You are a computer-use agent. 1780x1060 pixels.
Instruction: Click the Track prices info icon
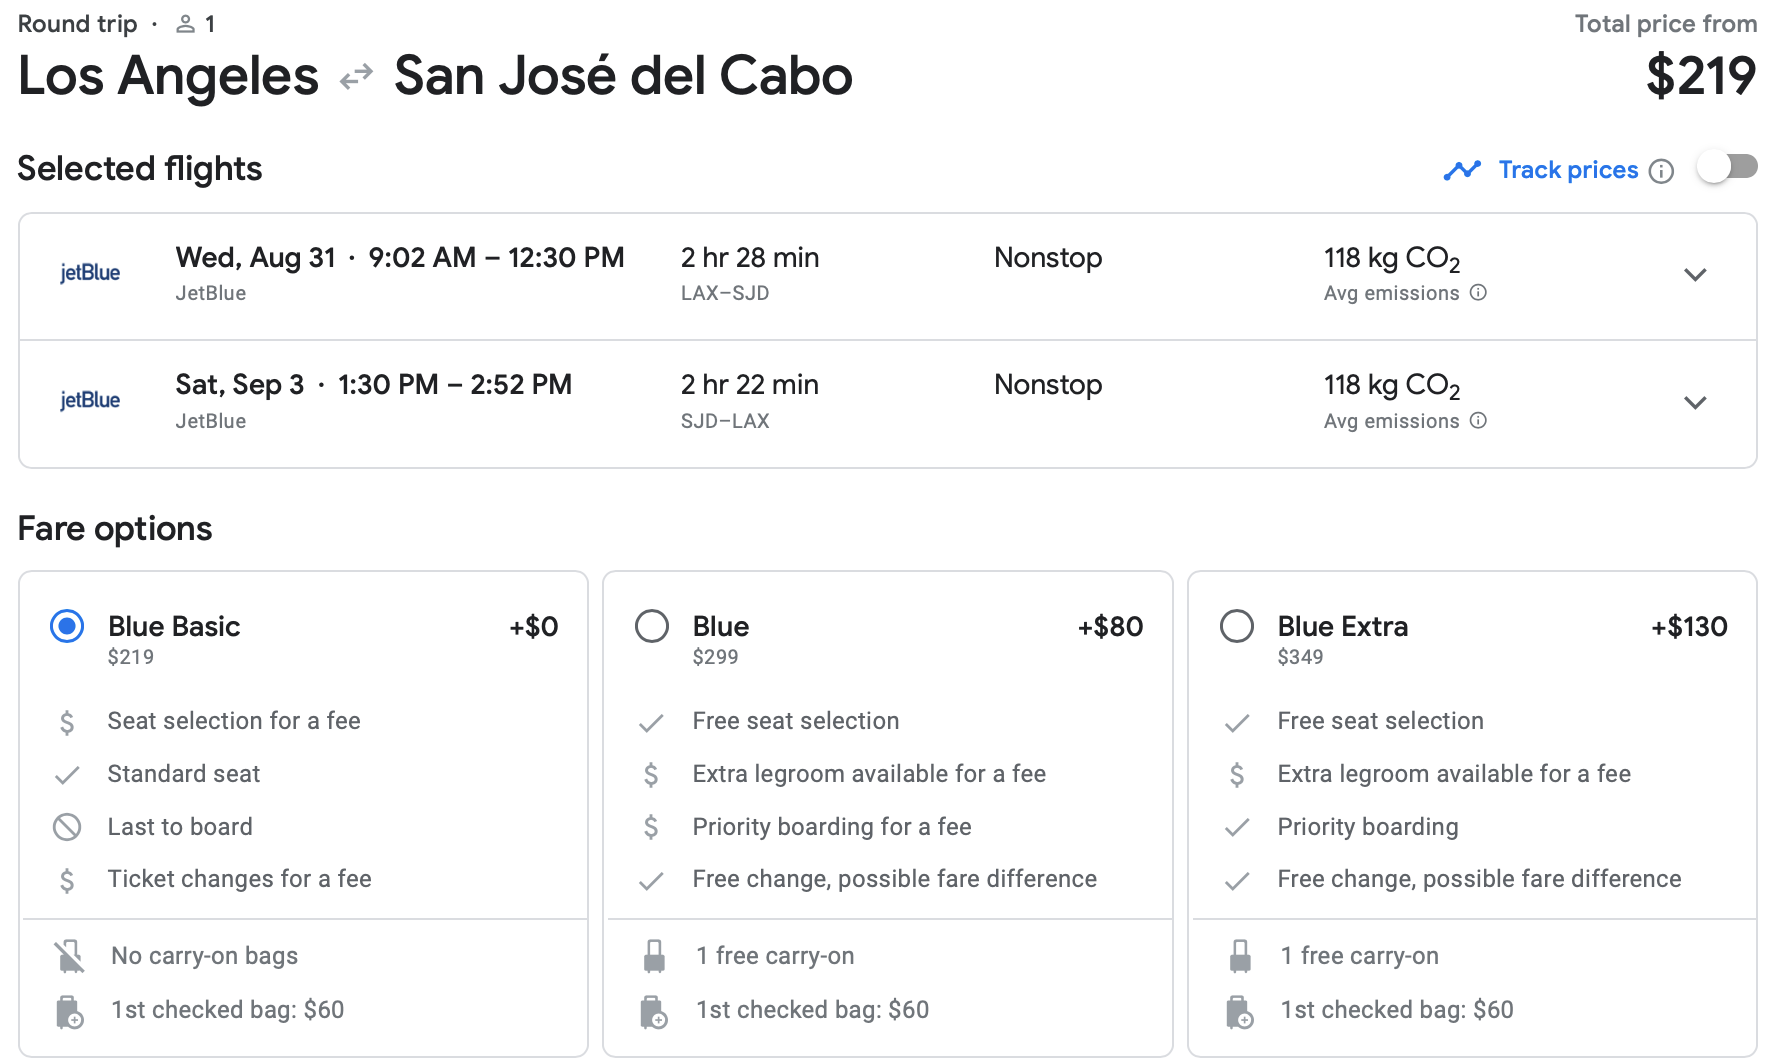click(x=1661, y=171)
